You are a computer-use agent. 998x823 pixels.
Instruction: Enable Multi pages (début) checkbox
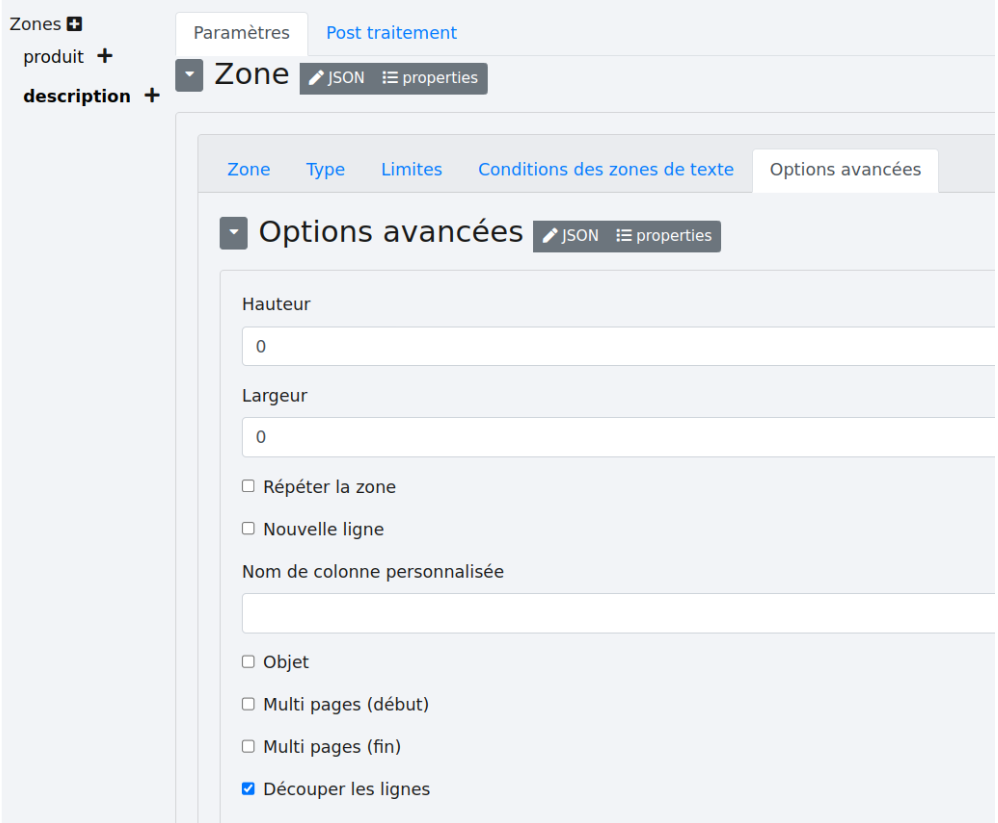tap(248, 704)
